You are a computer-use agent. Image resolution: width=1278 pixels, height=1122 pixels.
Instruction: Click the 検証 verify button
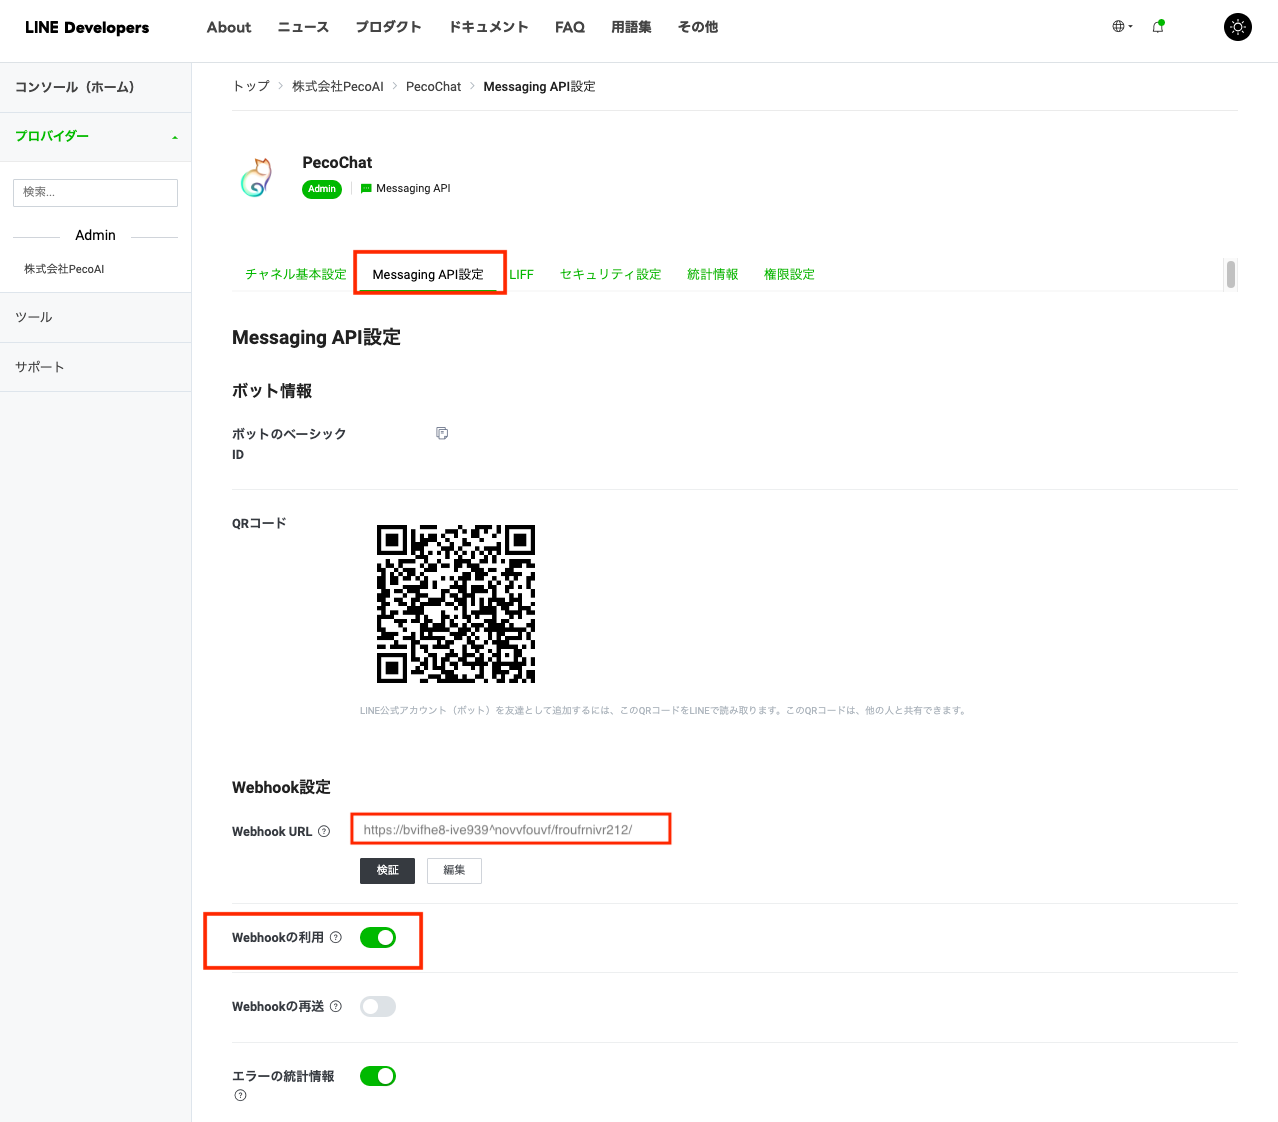(x=387, y=870)
